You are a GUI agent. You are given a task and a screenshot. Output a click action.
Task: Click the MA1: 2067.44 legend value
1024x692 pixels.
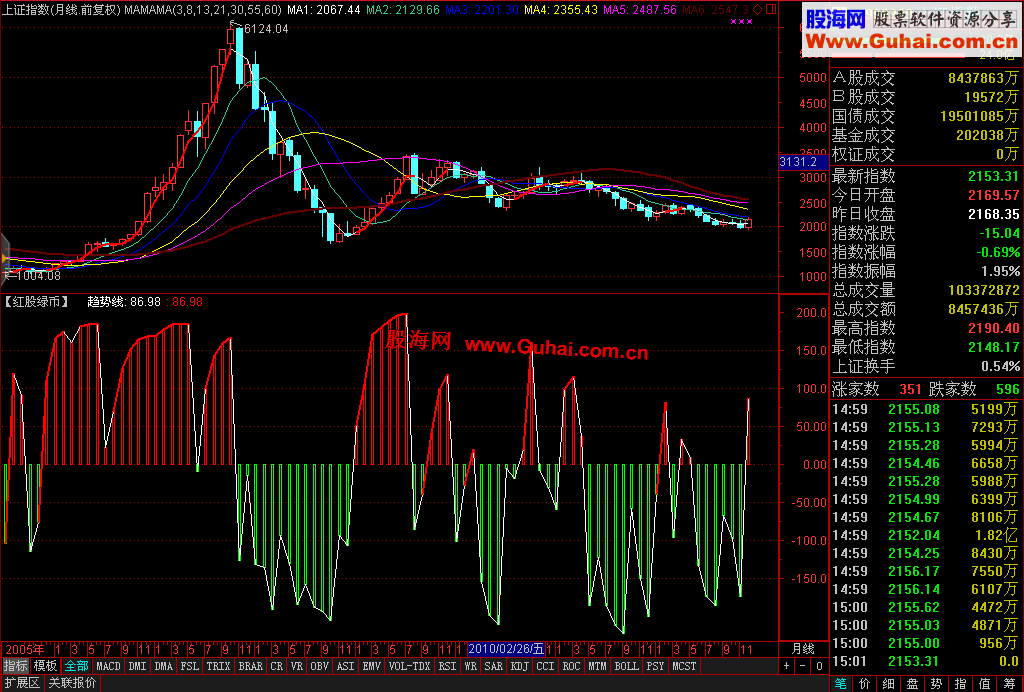pyautogui.click(x=324, y=9)
